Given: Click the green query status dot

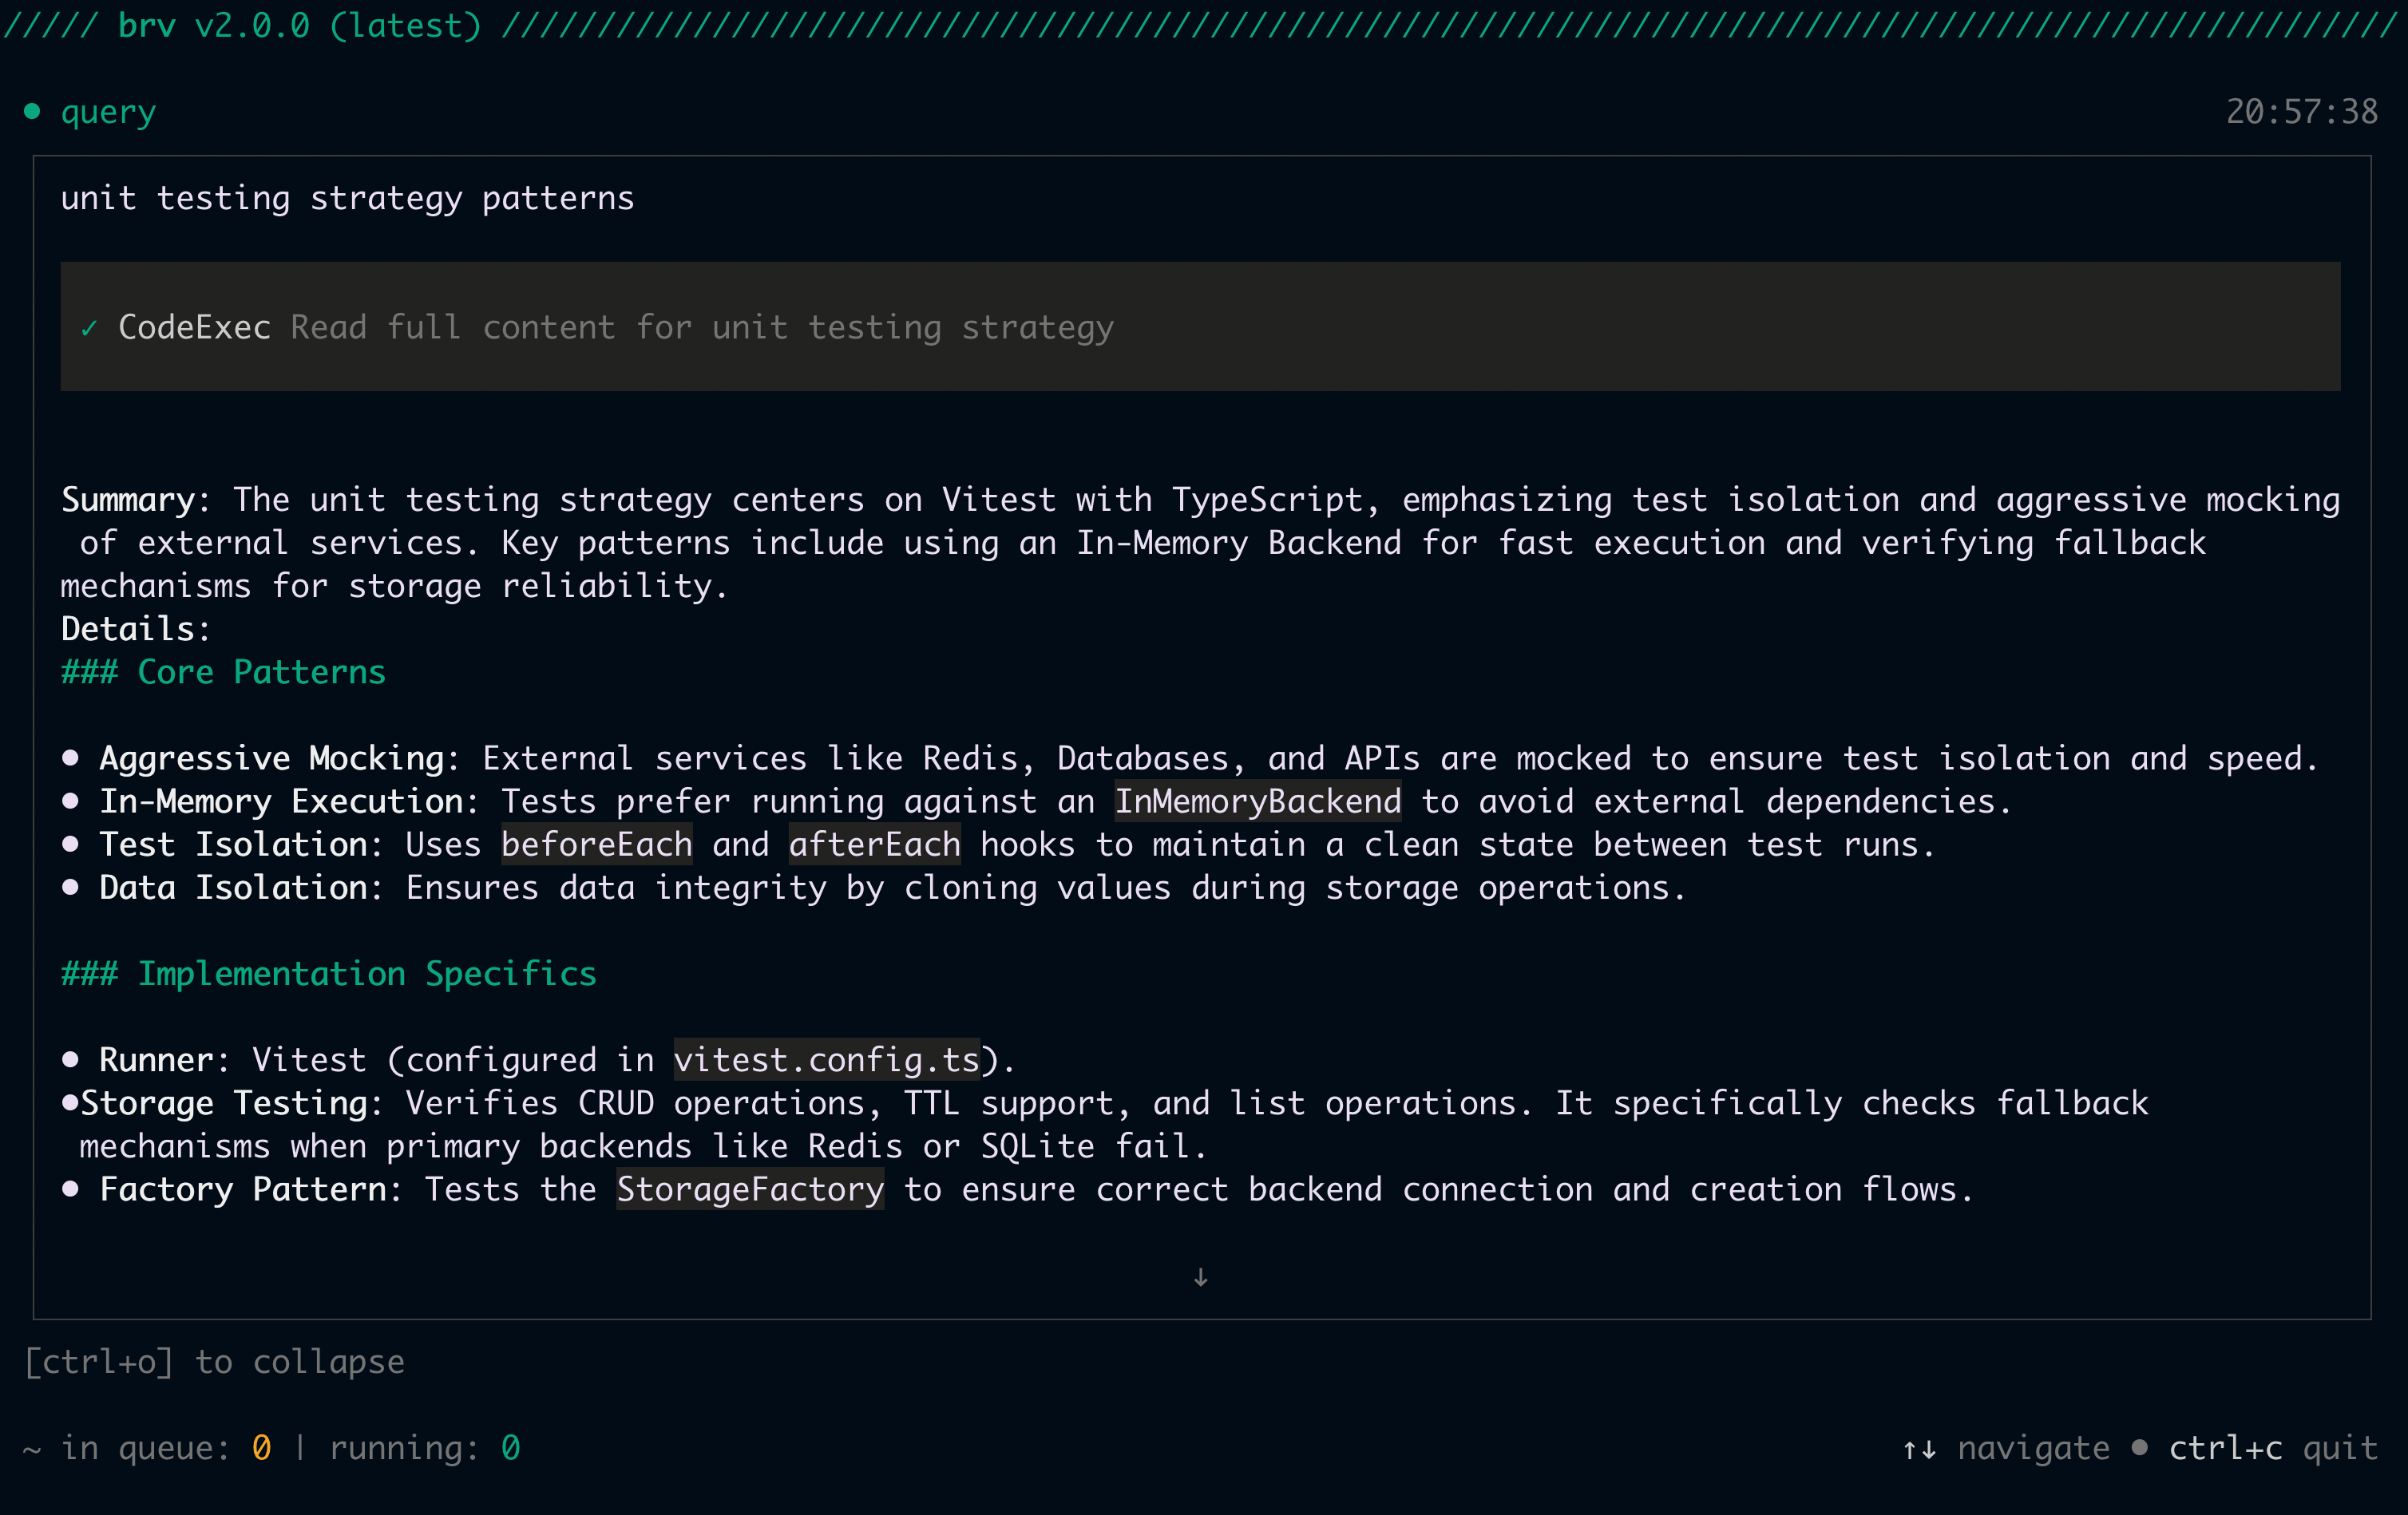Looking at the screenshot, I should click(31, 111).
